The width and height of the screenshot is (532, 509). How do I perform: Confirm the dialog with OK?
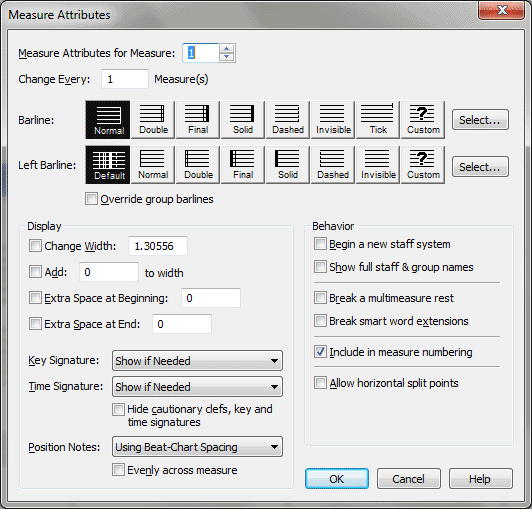tap(337, 479)
